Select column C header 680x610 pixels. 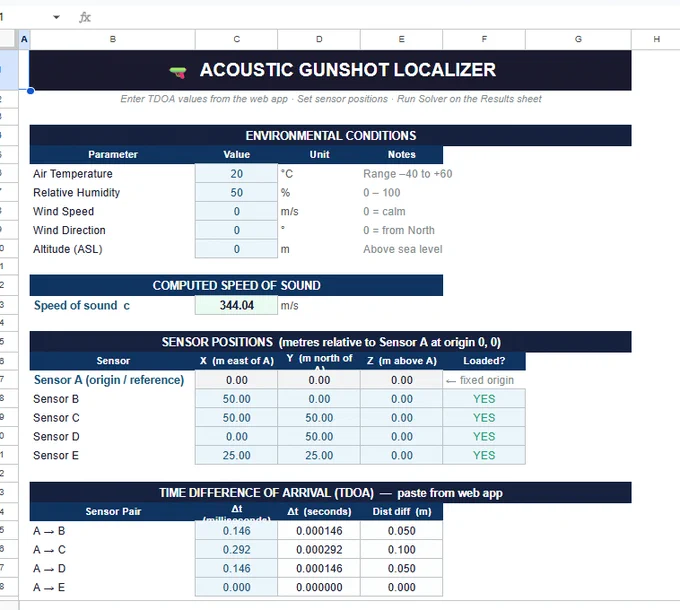pyautogui.click(x=236, y=39)
